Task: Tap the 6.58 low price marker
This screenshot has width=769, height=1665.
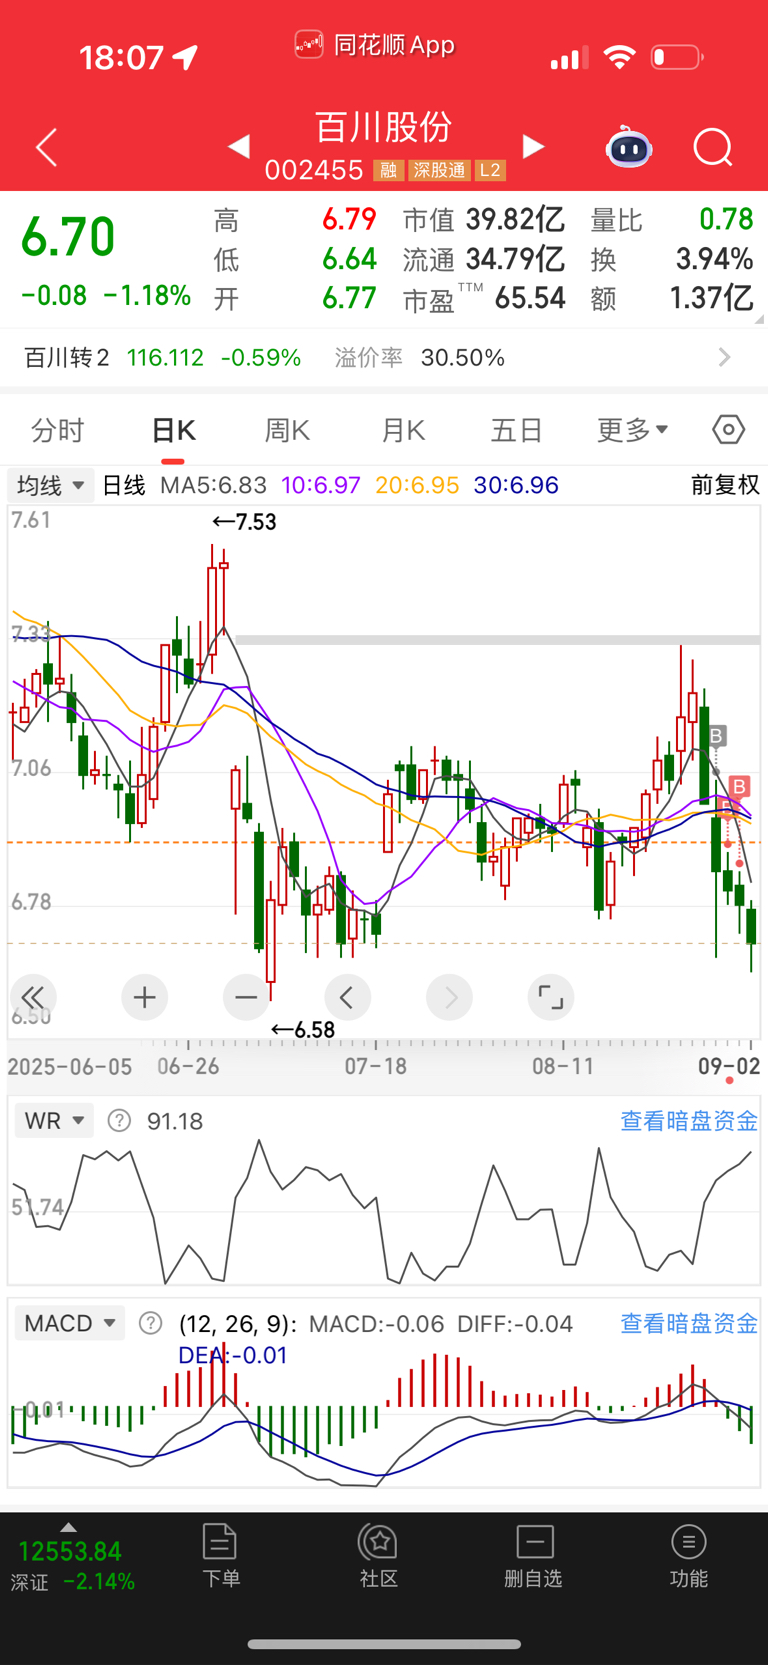Action: tap(303, 1030)
